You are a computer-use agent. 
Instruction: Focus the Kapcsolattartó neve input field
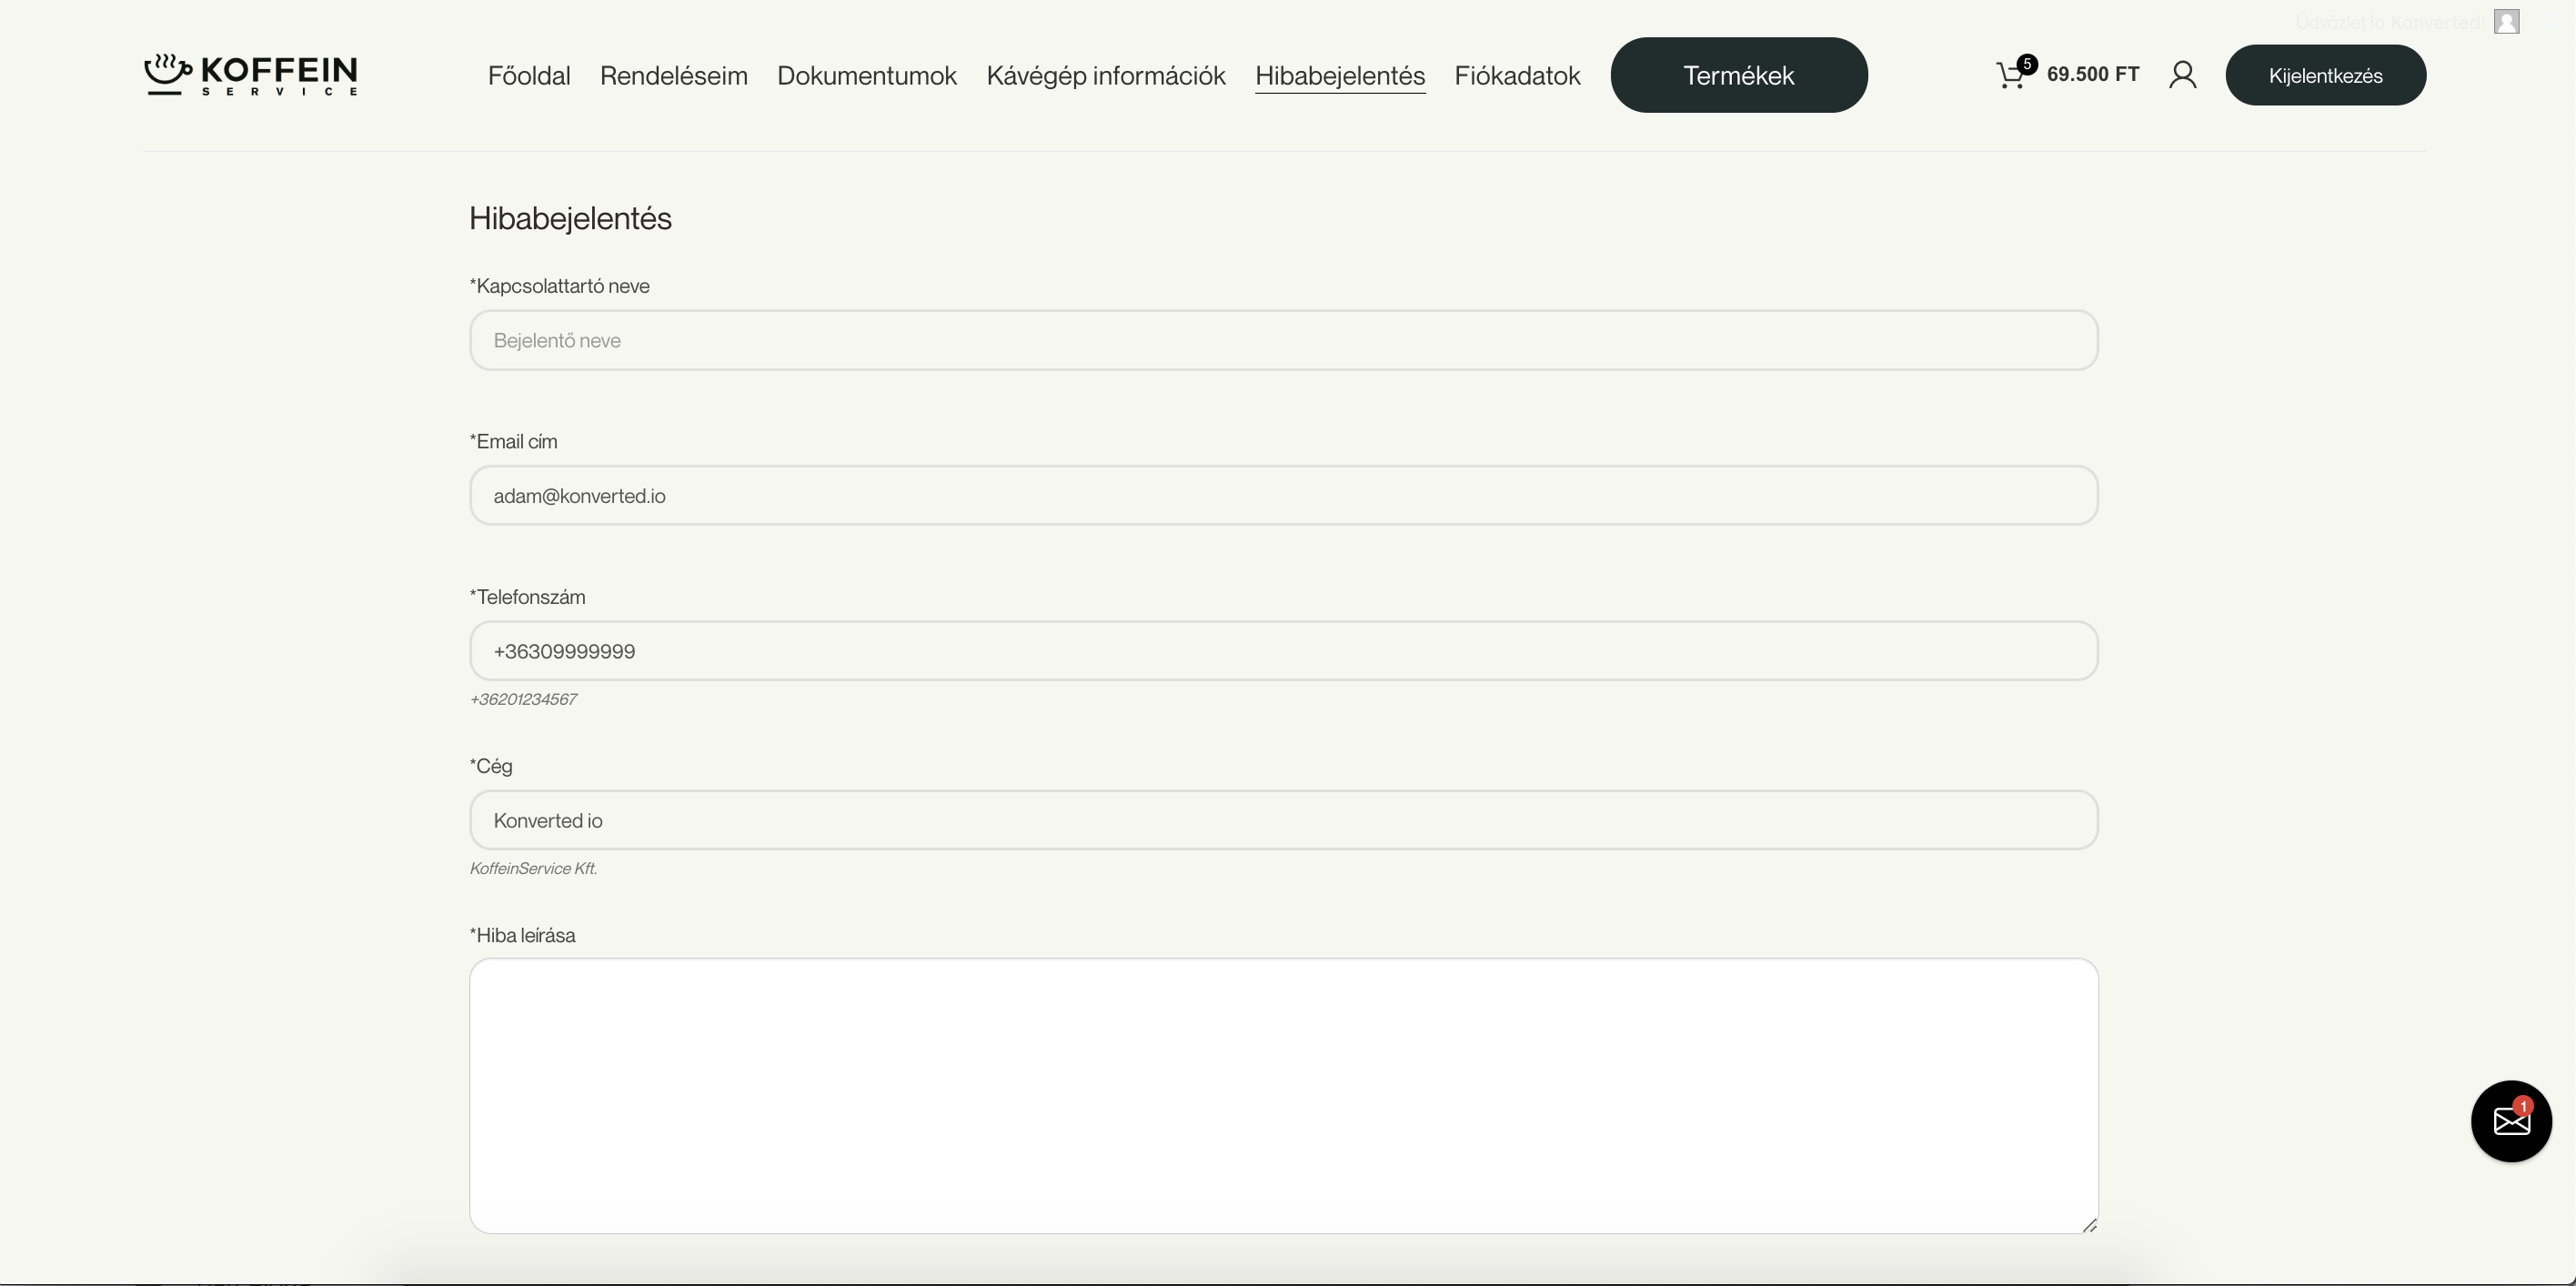1283,340
